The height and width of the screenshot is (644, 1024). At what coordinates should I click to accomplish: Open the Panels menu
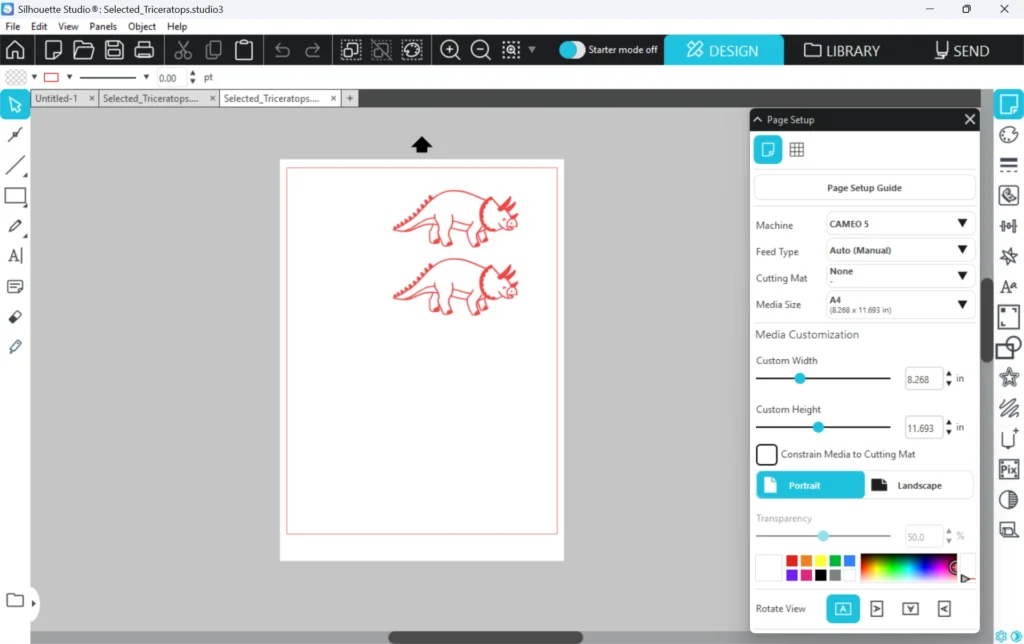click(102, 27)
